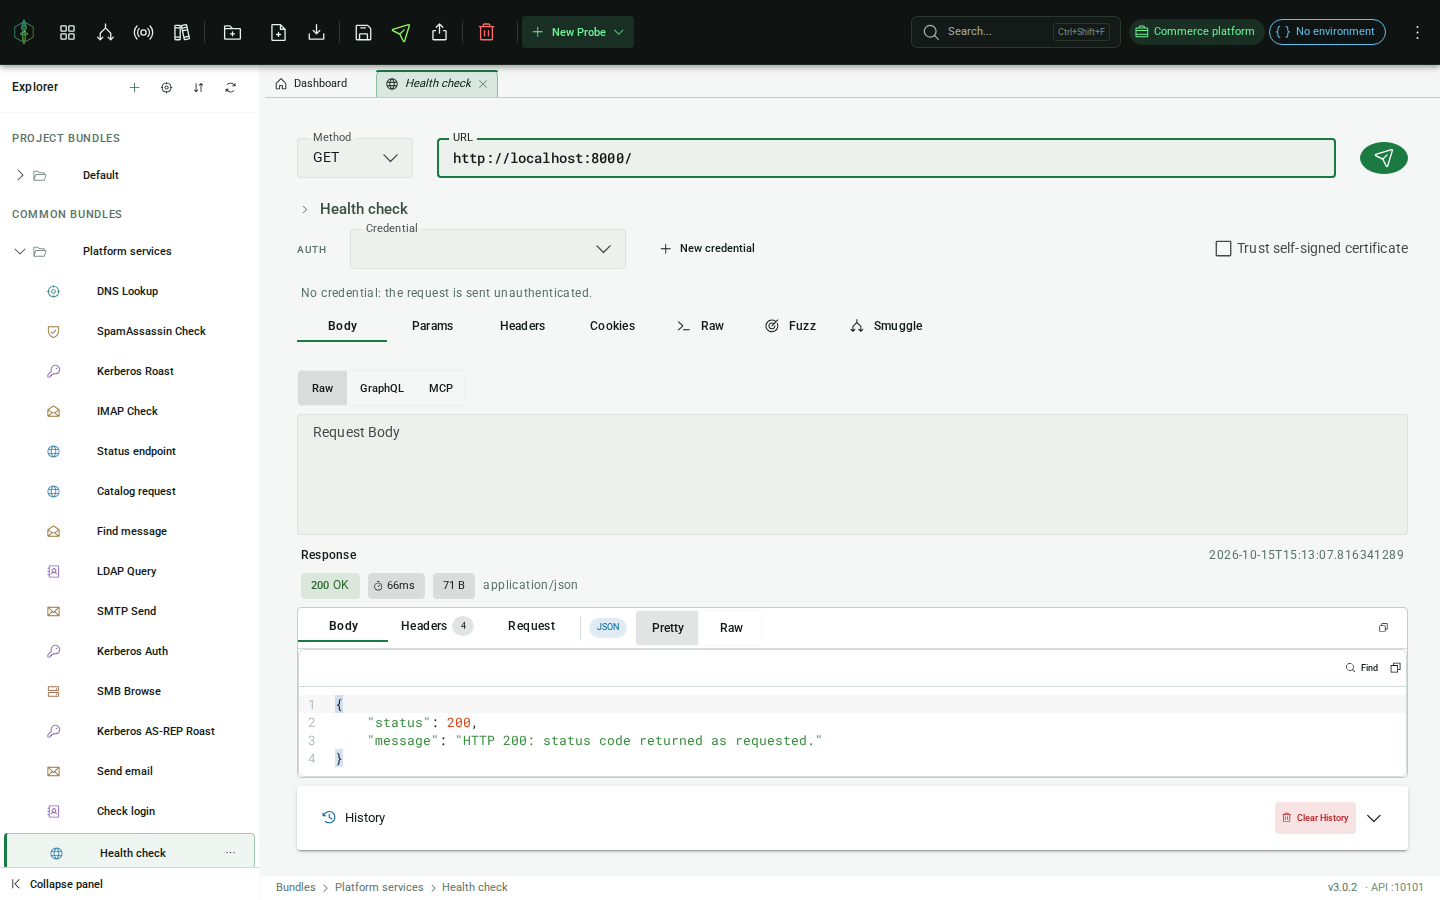Click the Explorer locate target icon

[x=166, y=88]
